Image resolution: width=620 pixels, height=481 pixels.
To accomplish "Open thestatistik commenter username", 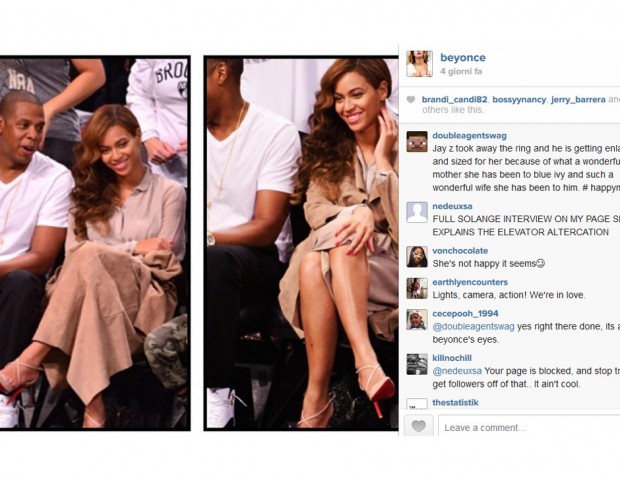I will click(x=455, y=403).
